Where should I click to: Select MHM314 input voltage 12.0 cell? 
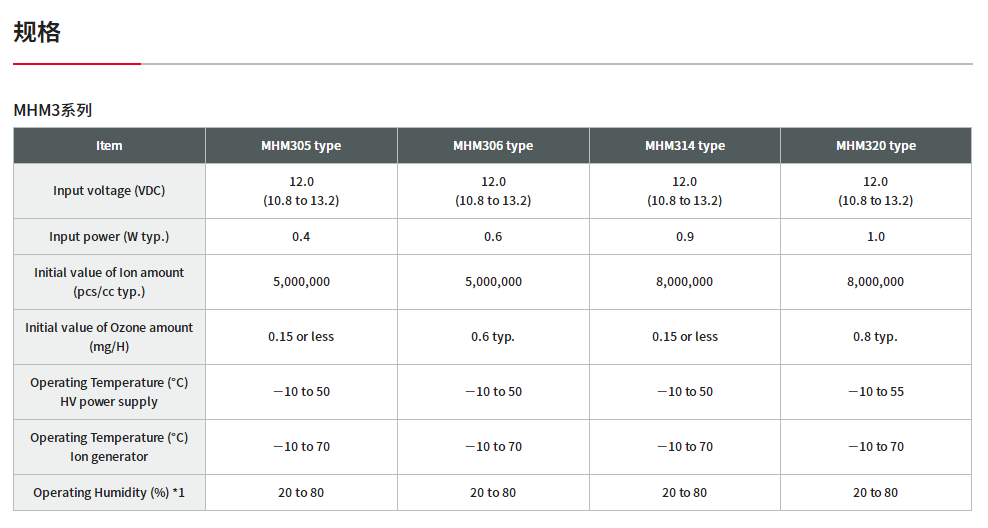(685, 191)
